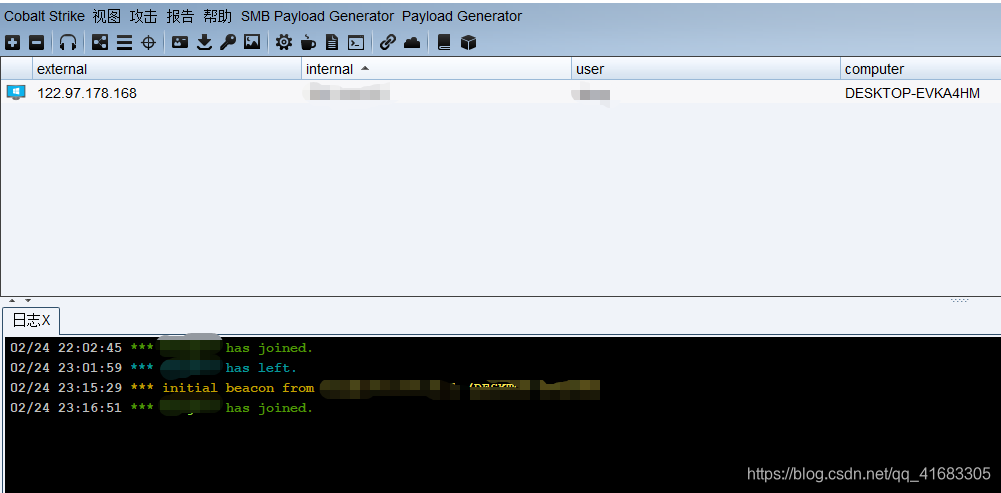
Task: Switch to the session table view icon
Action: (x=124, y=43)
